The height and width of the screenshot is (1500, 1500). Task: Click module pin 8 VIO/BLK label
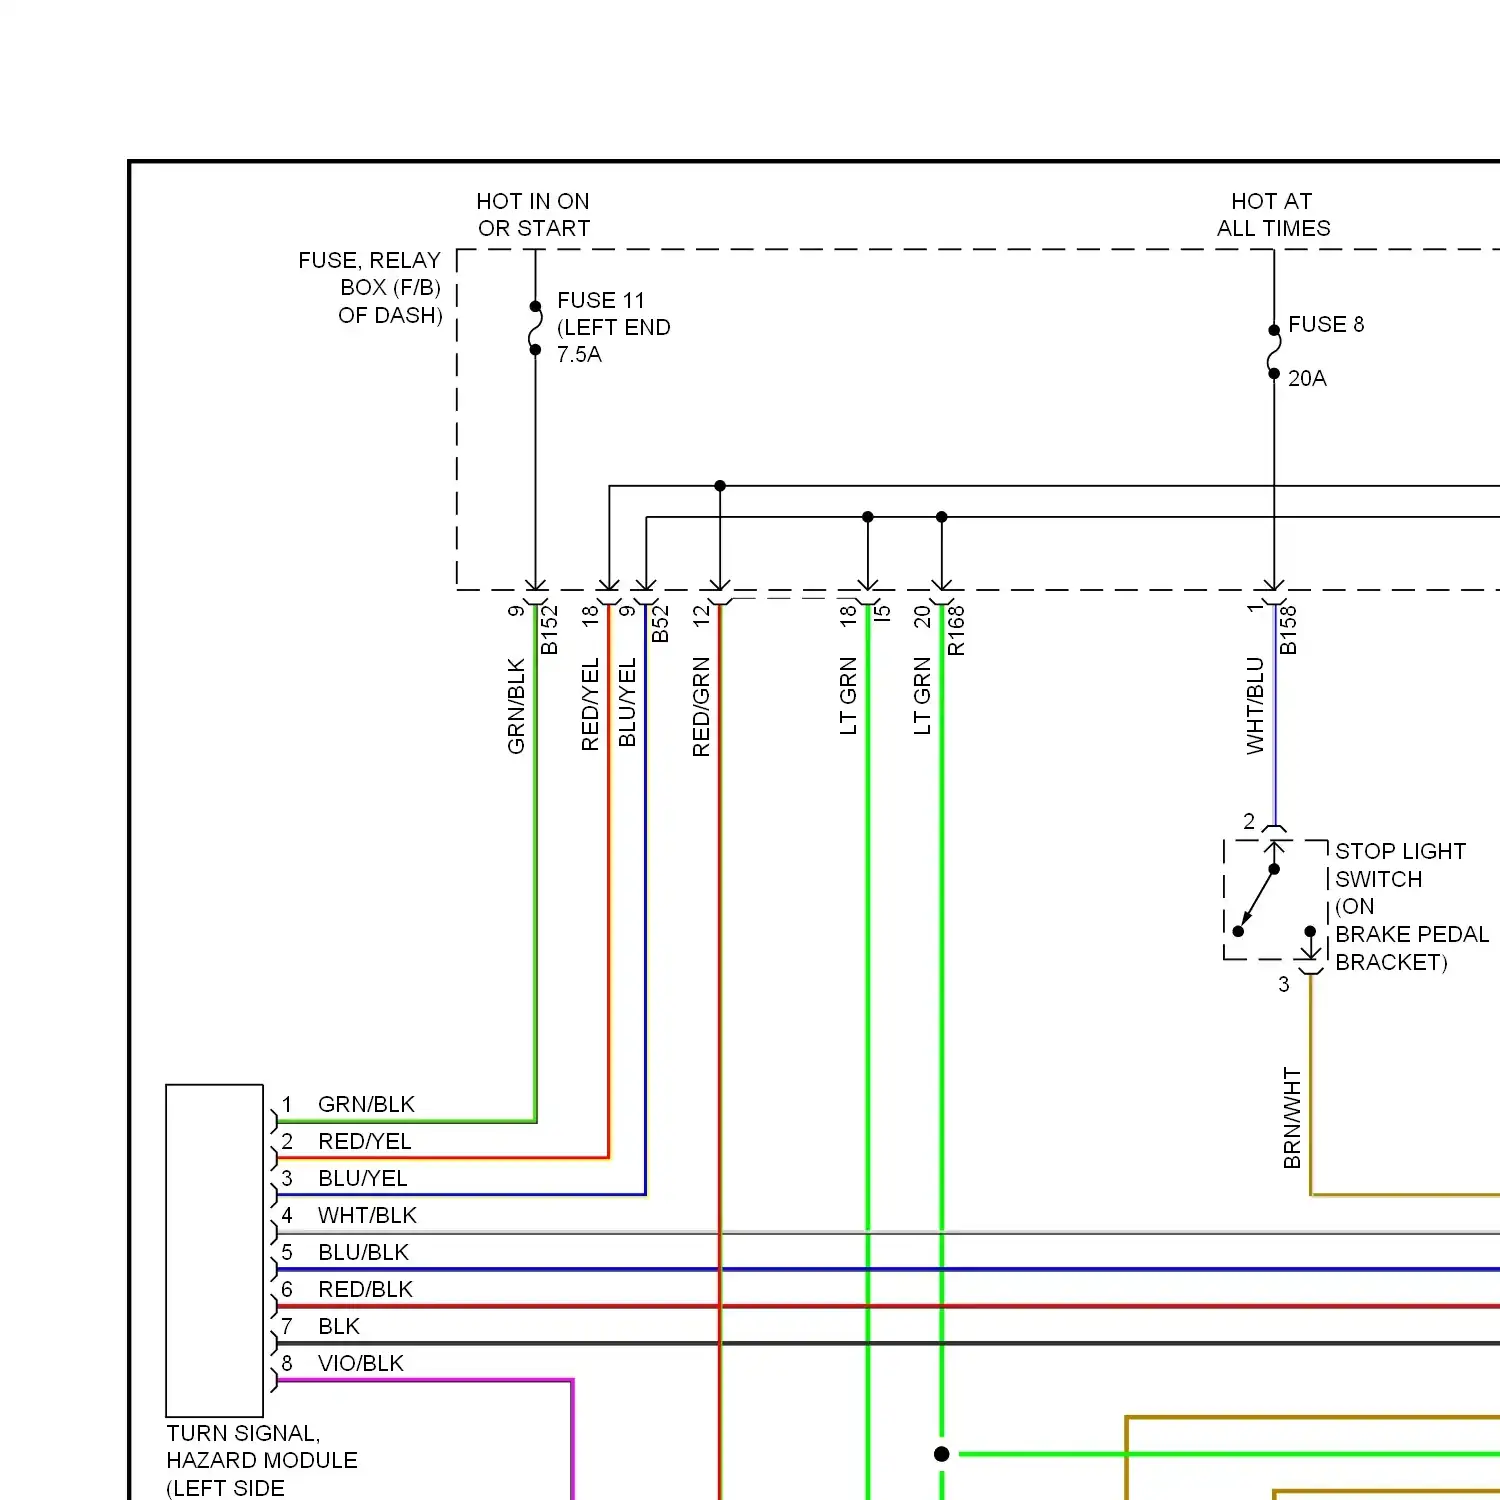[x=360, y=1363]
